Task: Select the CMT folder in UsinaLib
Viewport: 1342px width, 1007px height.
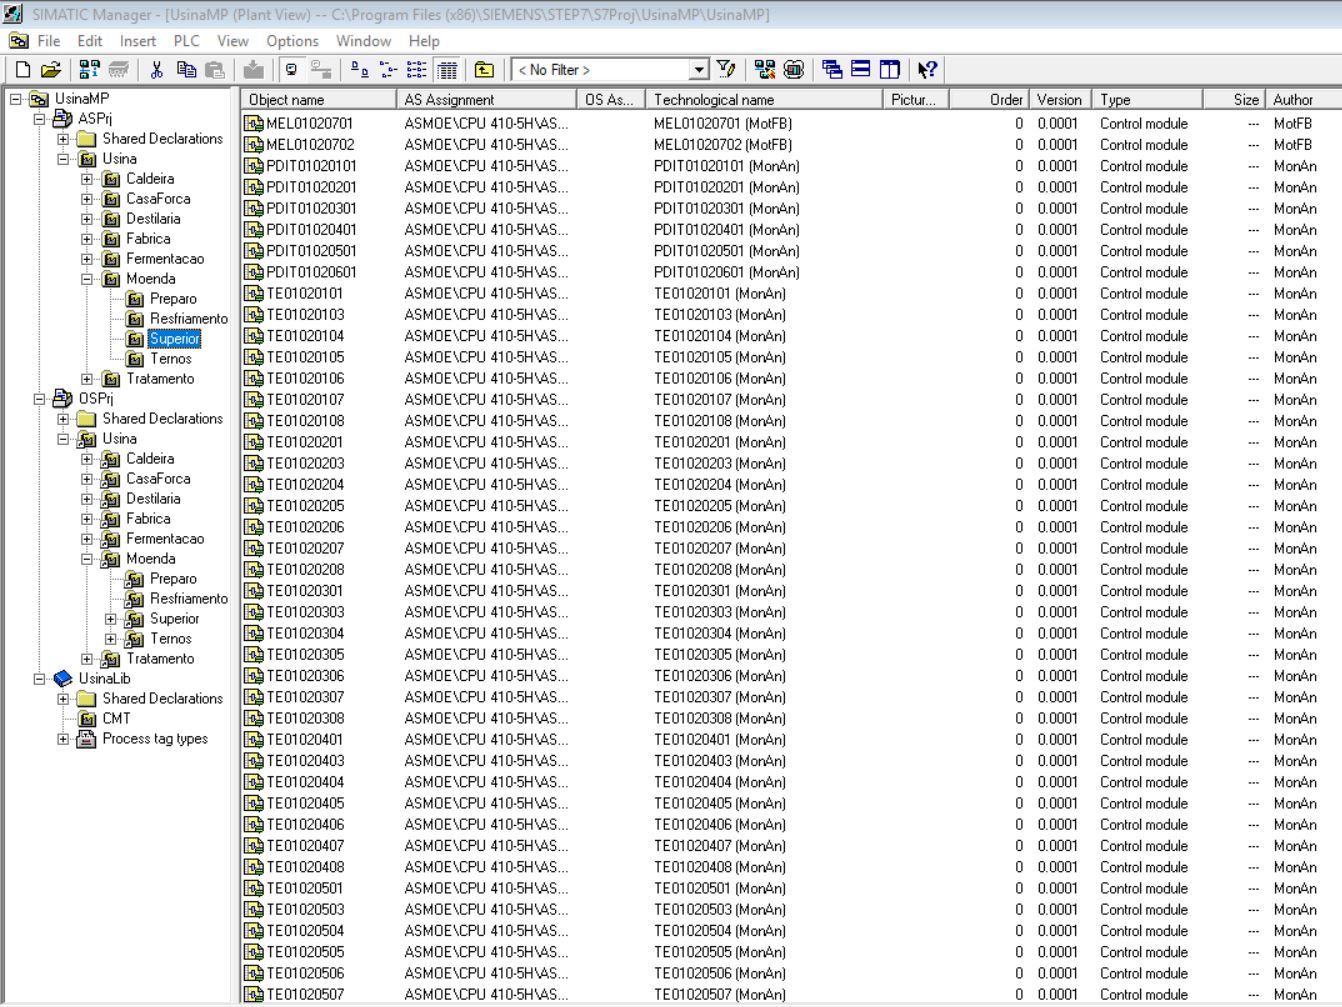Action: (x=116, y=719)
